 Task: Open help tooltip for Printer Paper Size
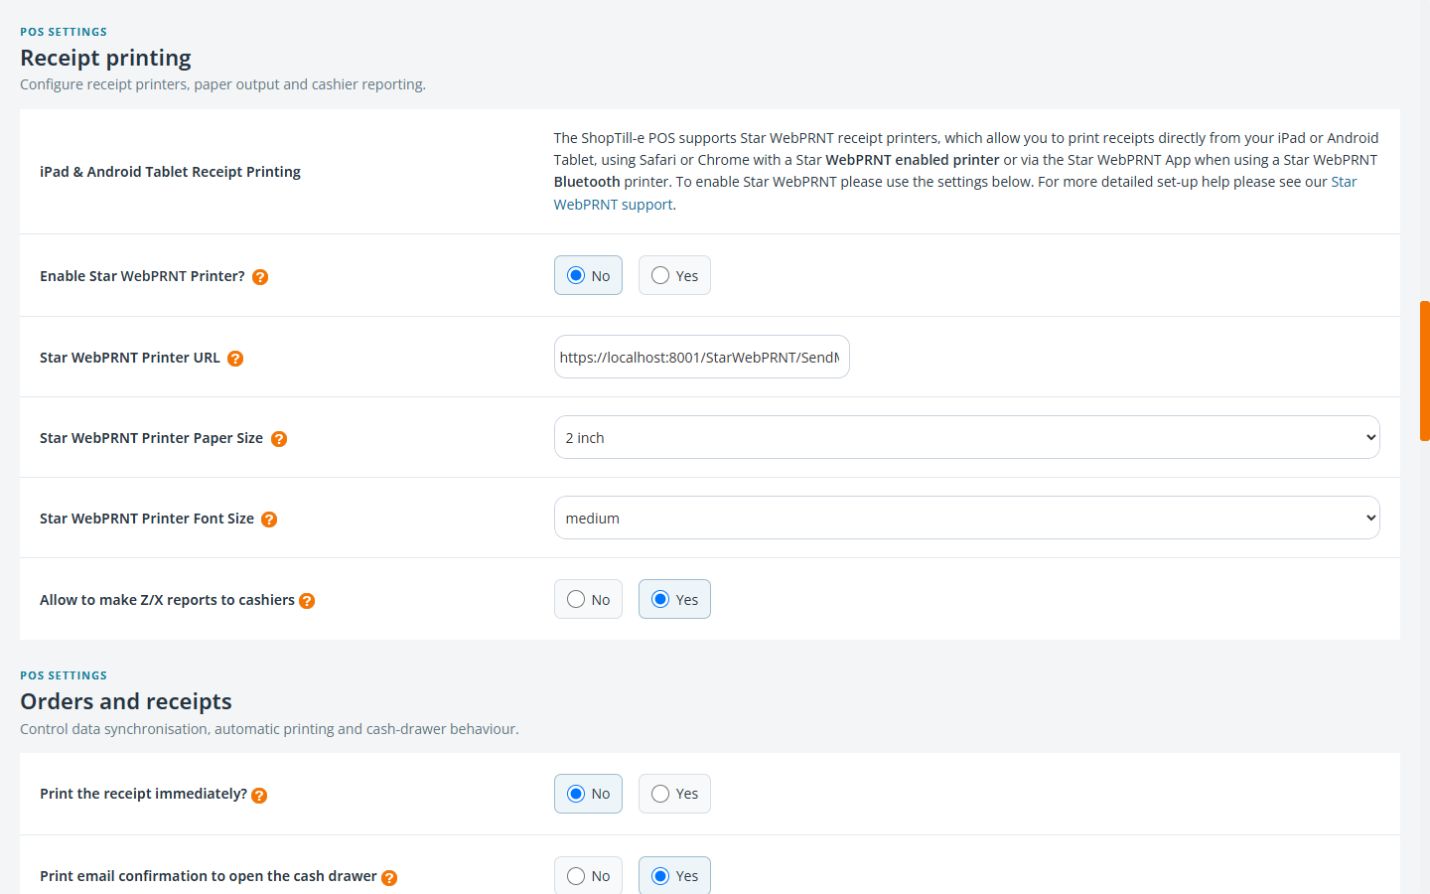point(279,439)
